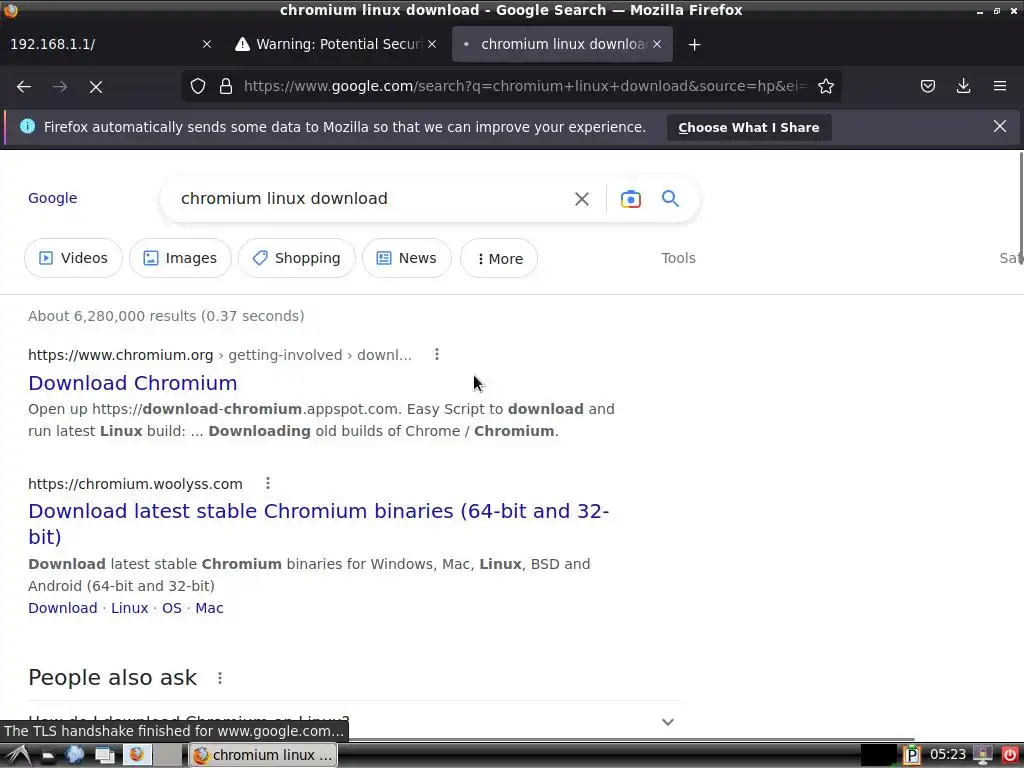This screenshot has height=768, width=1024.
Task: Go to the Google home logo link
Action: tap(52, 198)
